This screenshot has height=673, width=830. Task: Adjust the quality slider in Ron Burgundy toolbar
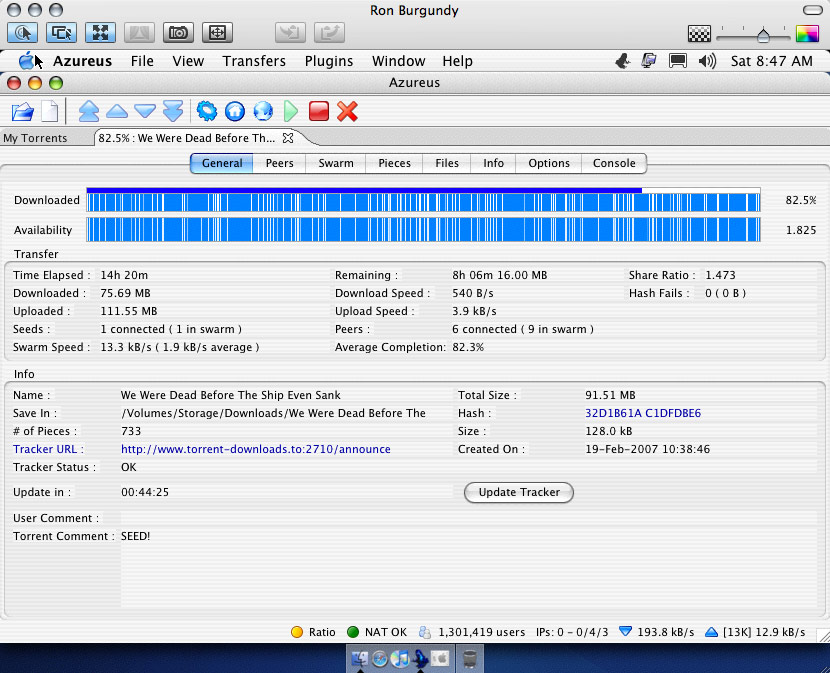(763, 35)
